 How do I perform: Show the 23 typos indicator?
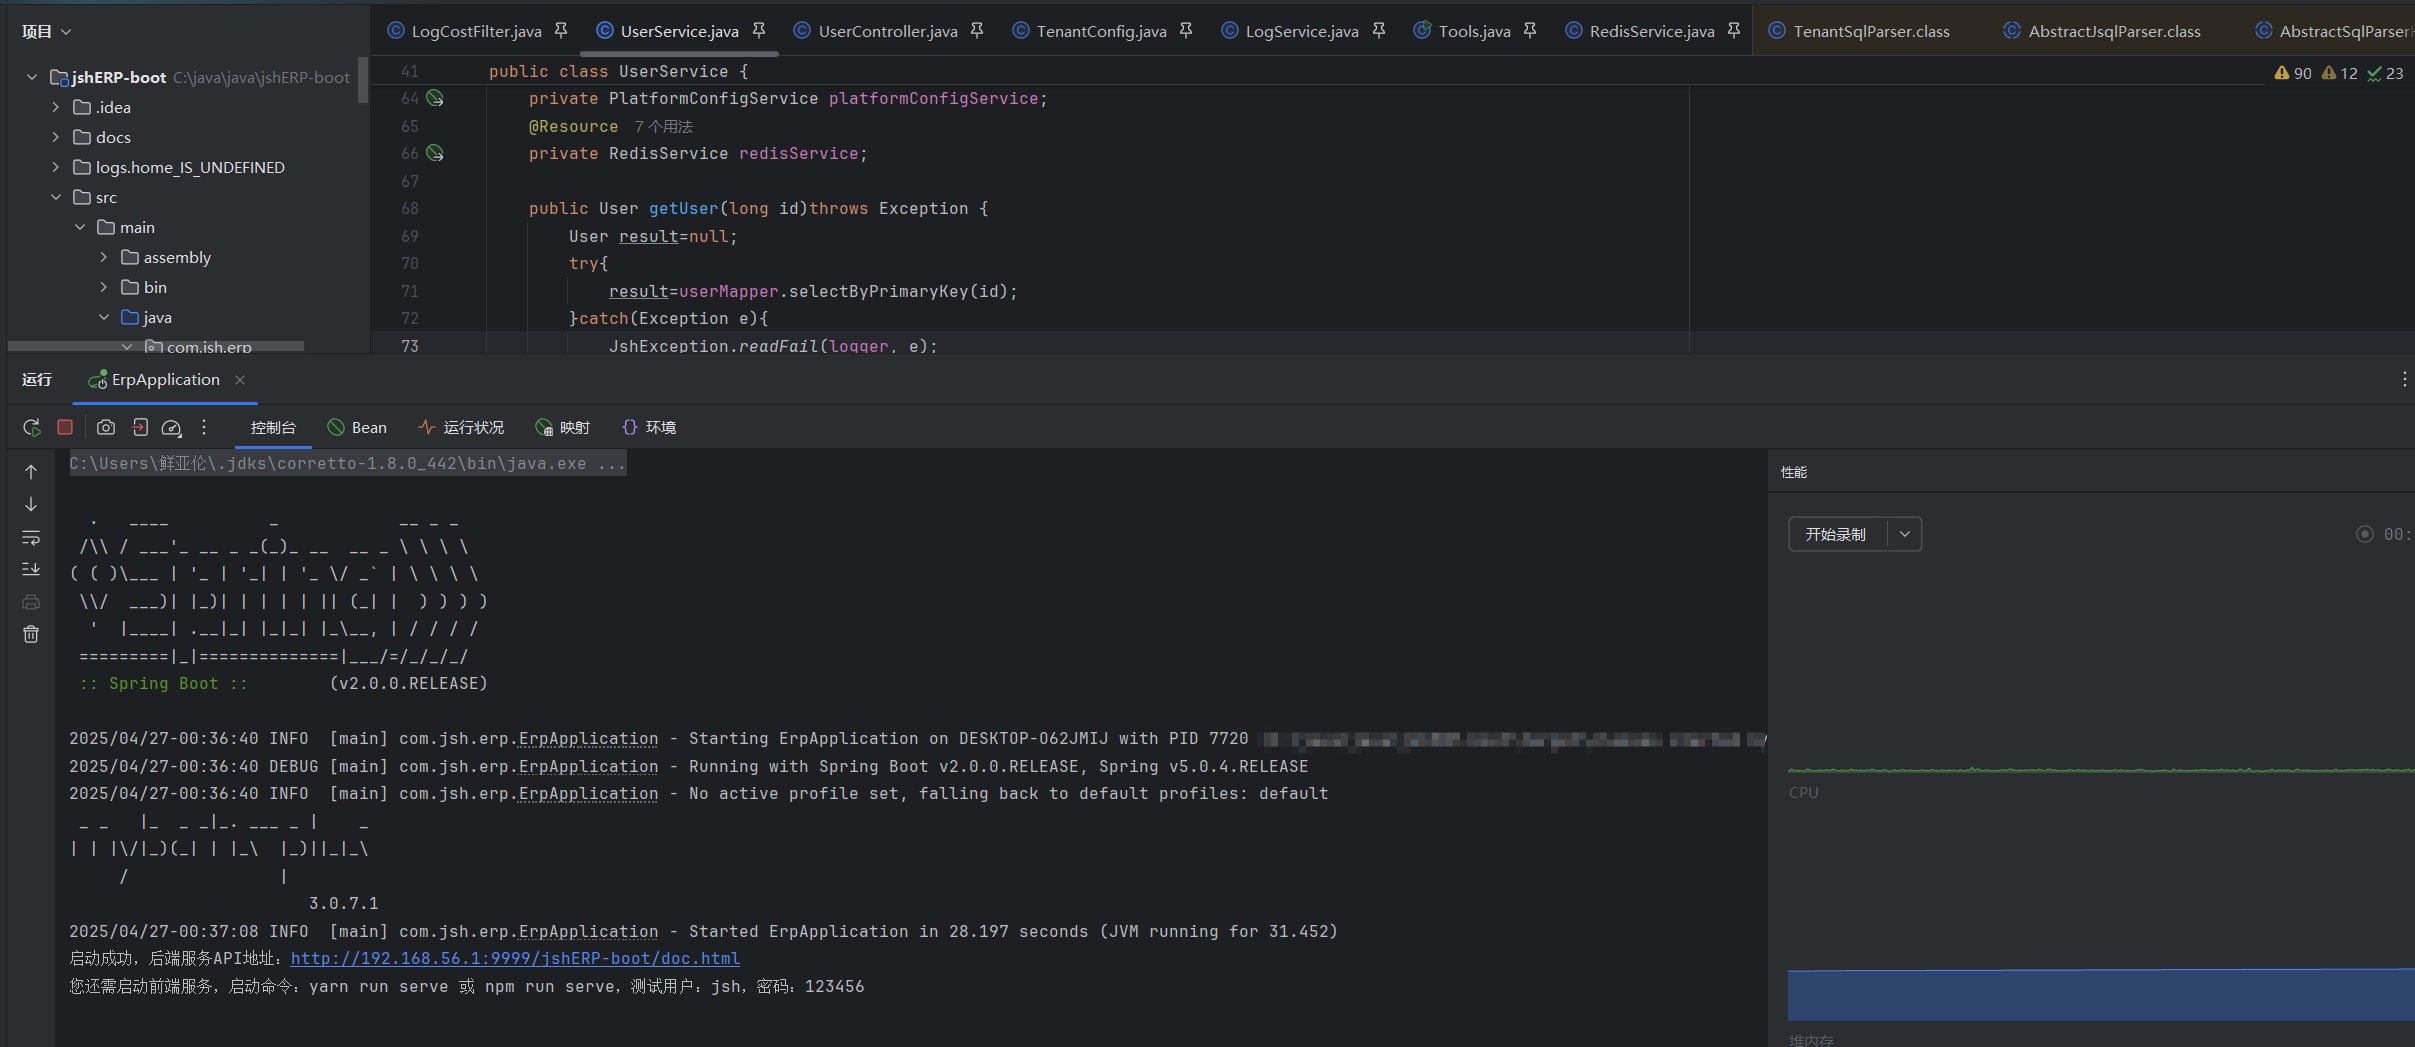tap(2385, 73)
